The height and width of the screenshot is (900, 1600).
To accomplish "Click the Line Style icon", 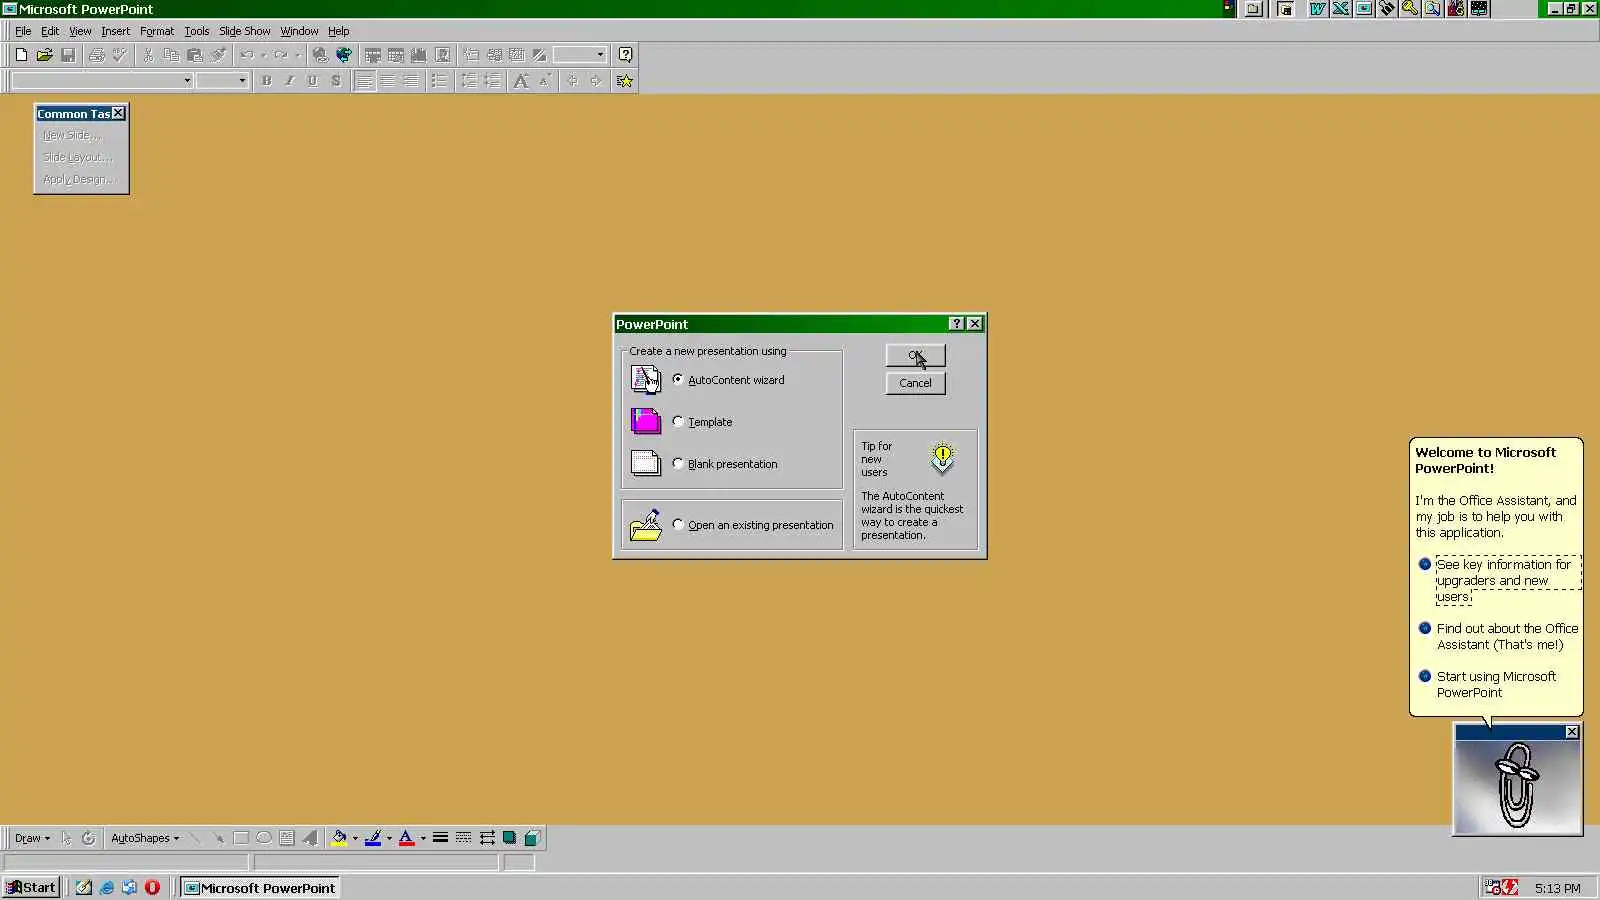I will click(x=440, y=838).
